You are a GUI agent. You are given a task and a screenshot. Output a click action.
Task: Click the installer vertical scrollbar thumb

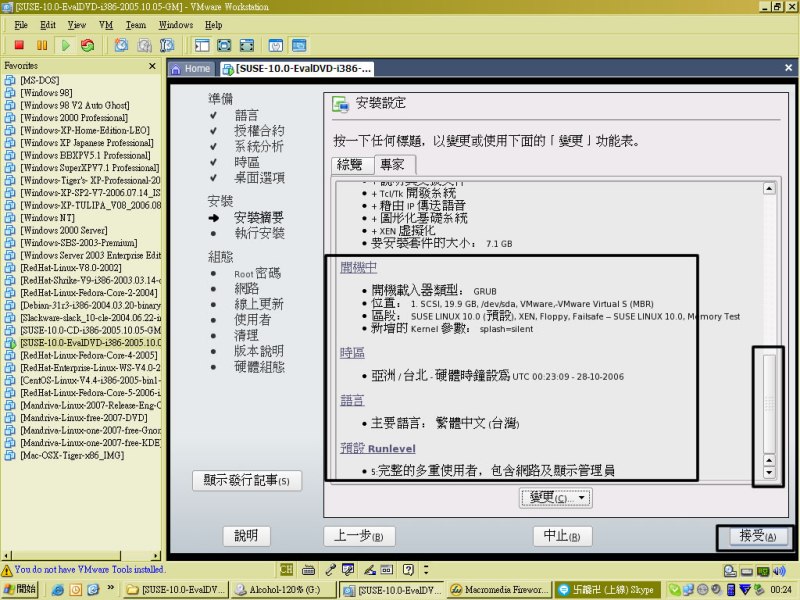tap(769, 404)
